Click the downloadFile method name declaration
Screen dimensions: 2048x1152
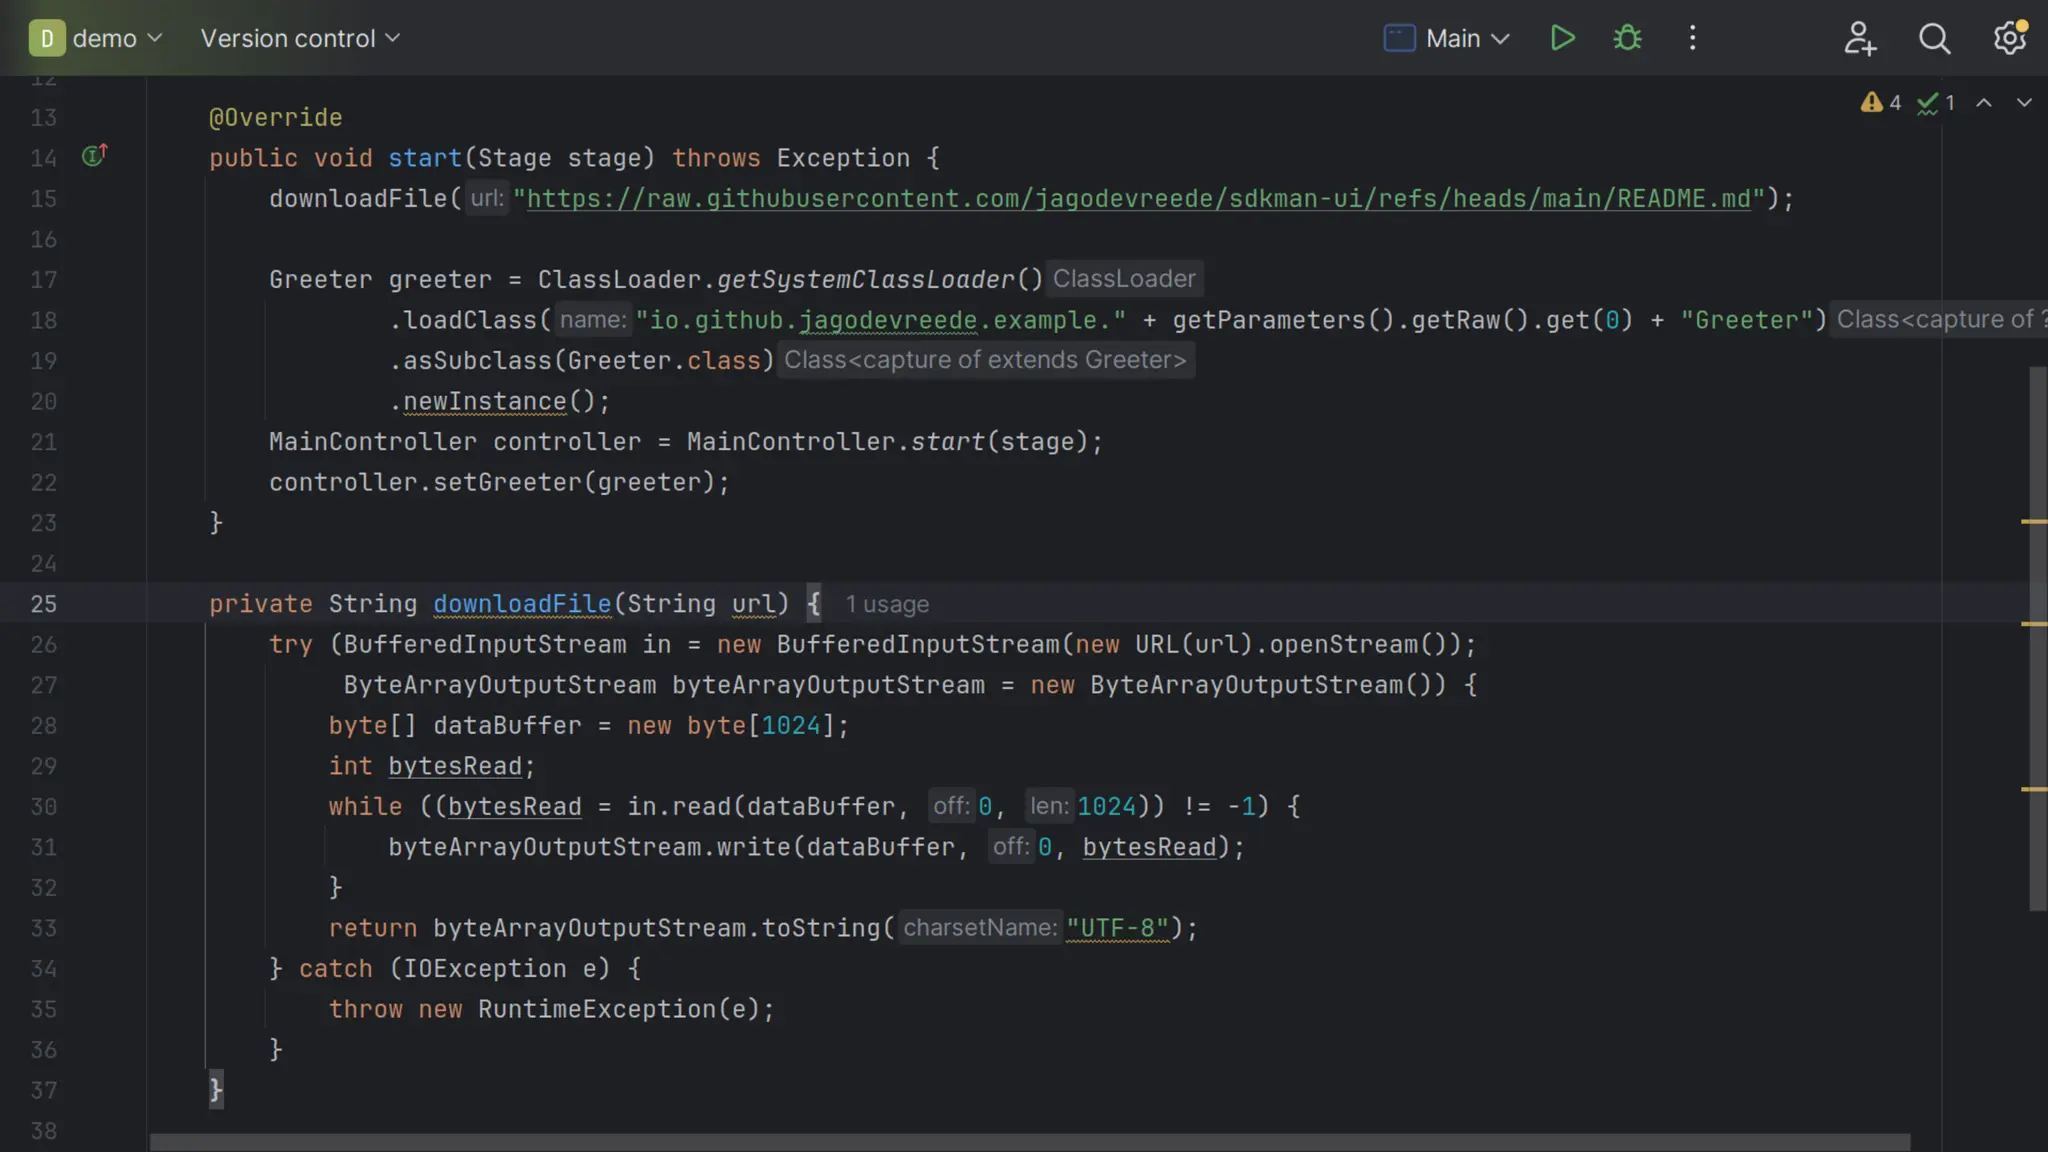(521, 604)
